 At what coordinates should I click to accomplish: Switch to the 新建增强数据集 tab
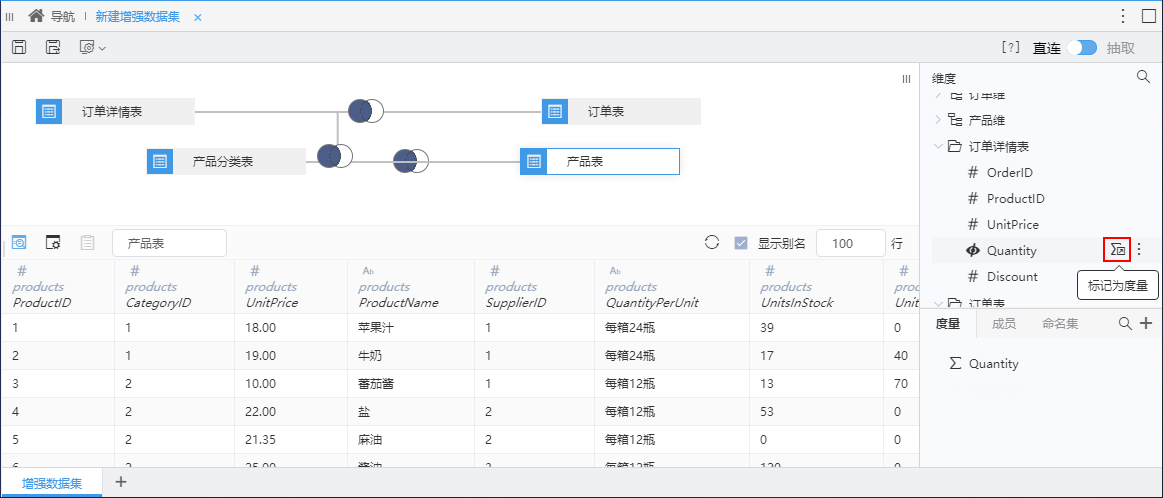137,16
